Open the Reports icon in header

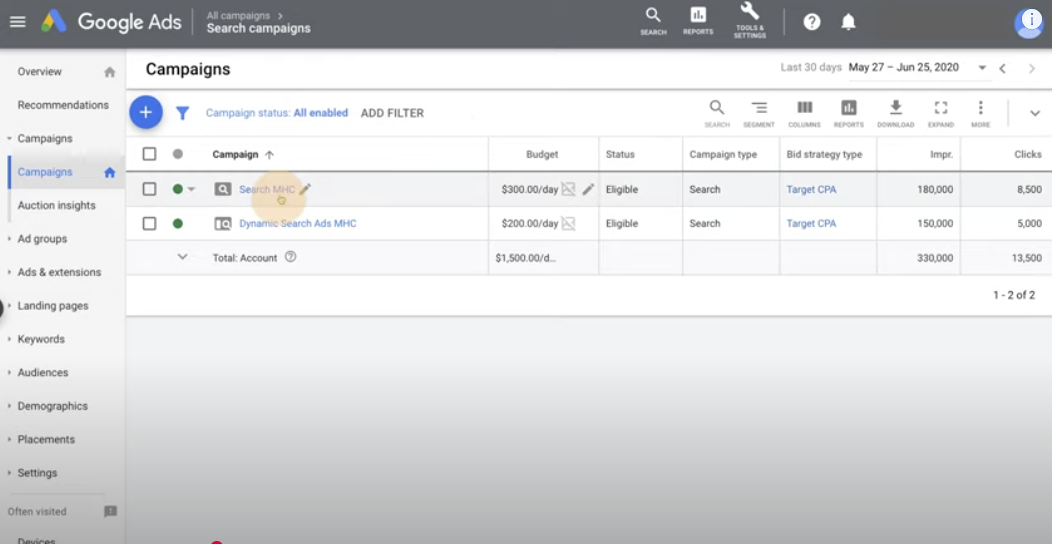[x=698, y=21]
